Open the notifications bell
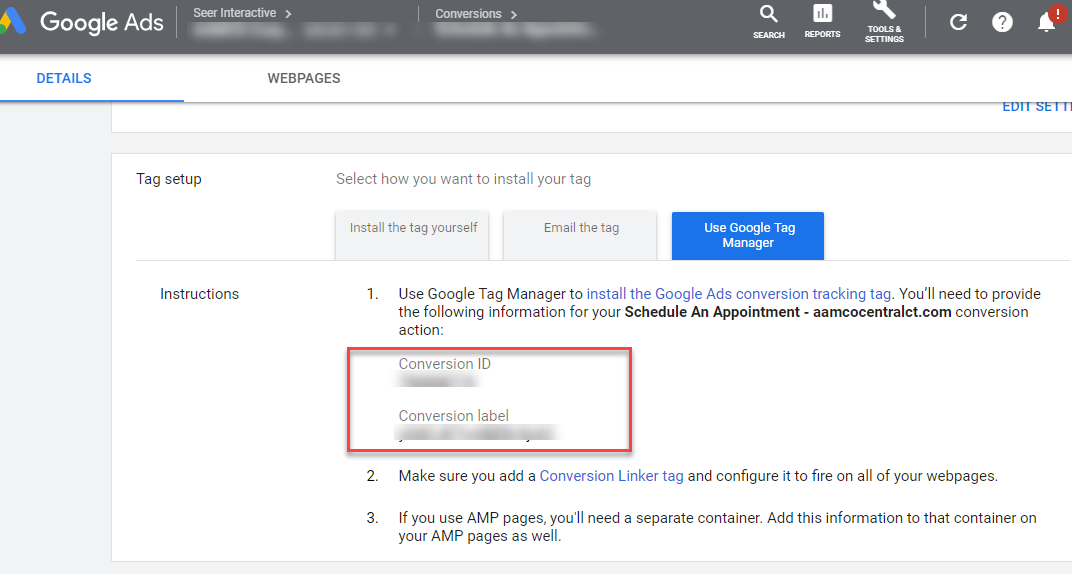Viewport: 1072px width, 574px height. coord(1047,22)
